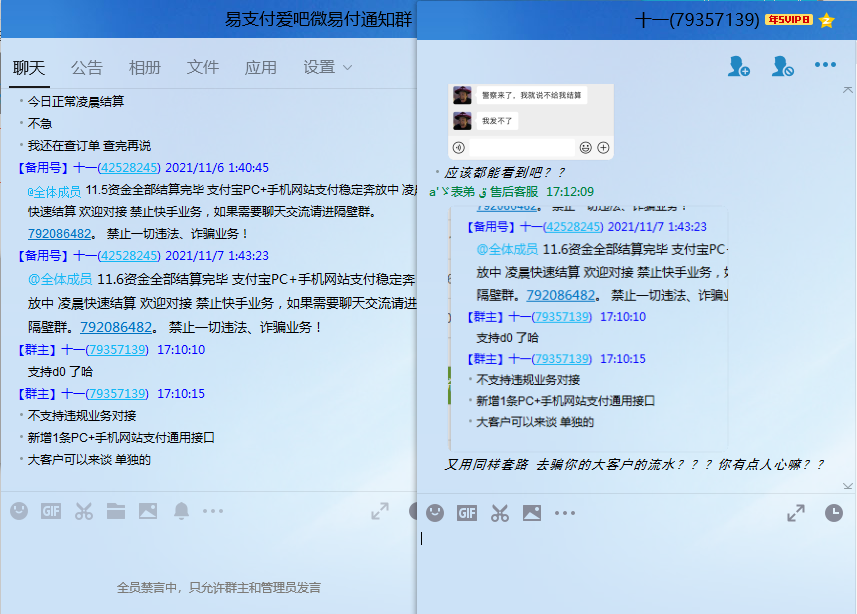Open the emoji picker in the private chat toolbar

(435, 513)
